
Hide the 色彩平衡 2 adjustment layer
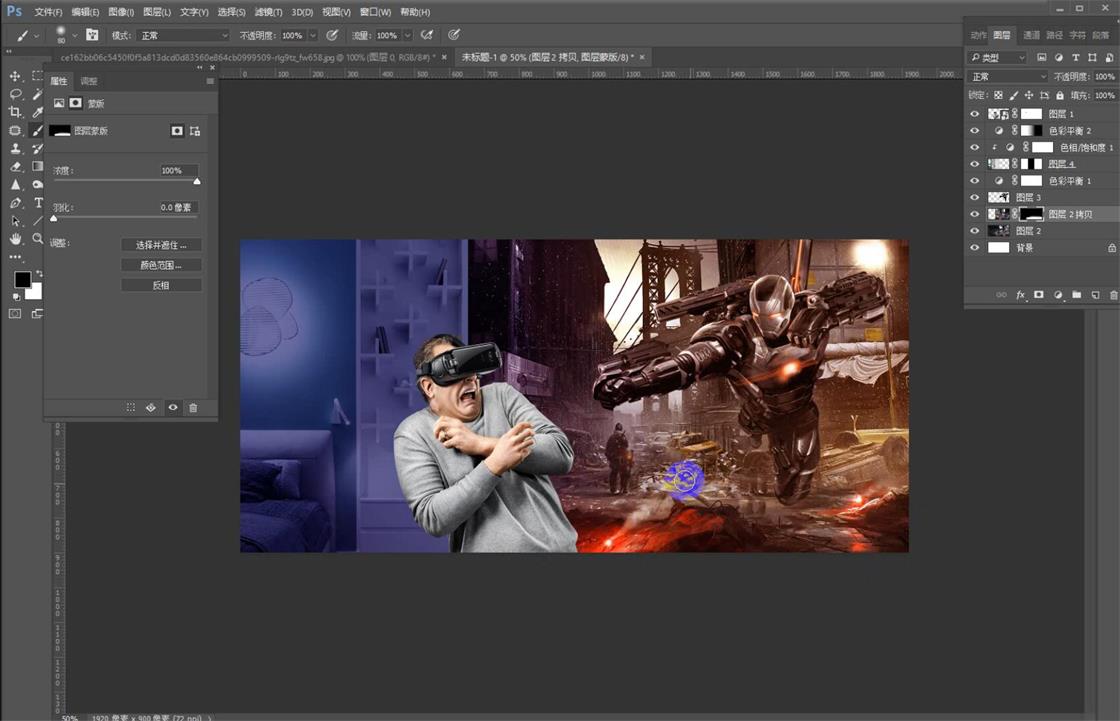pos(975,131)
